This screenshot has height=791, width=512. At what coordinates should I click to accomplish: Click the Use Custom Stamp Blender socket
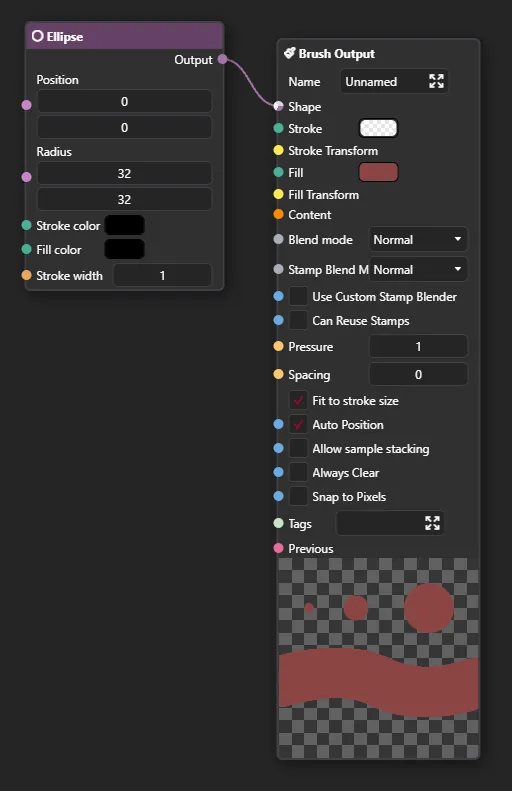[278, 296]
